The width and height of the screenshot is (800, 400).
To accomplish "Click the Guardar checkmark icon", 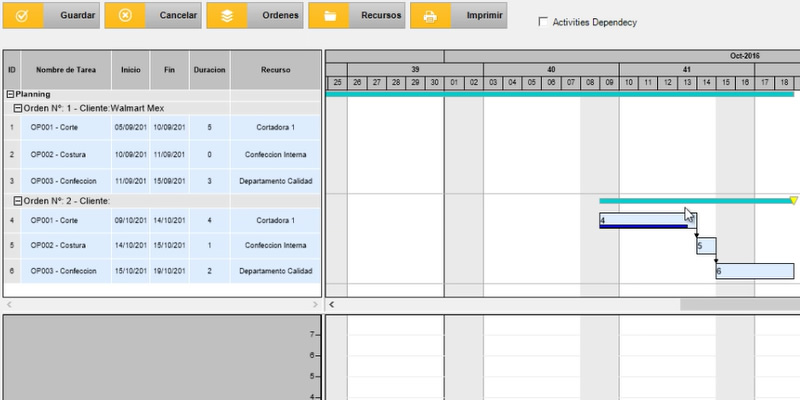I will (22, 16).
